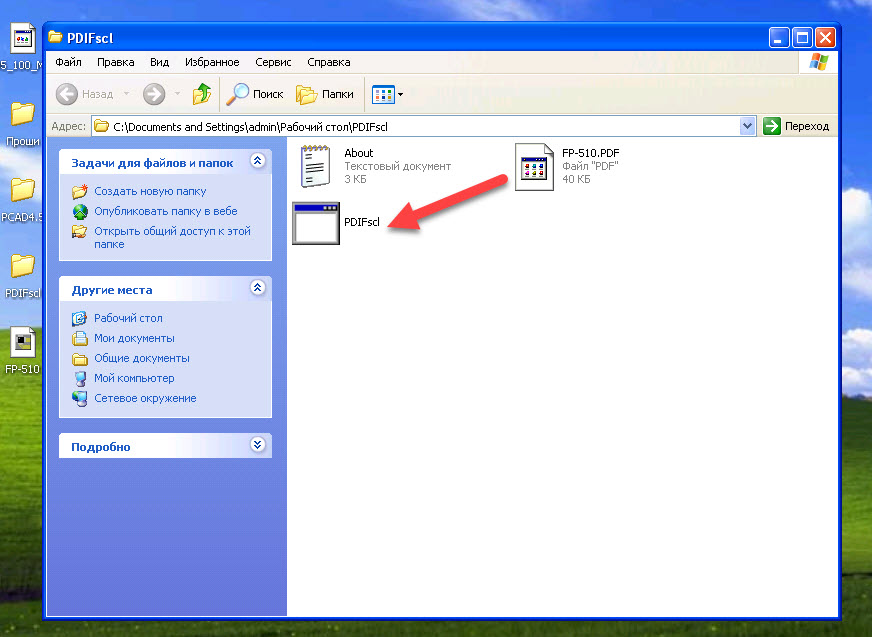Open Forward button history dropdown arrow

[177, 93]
